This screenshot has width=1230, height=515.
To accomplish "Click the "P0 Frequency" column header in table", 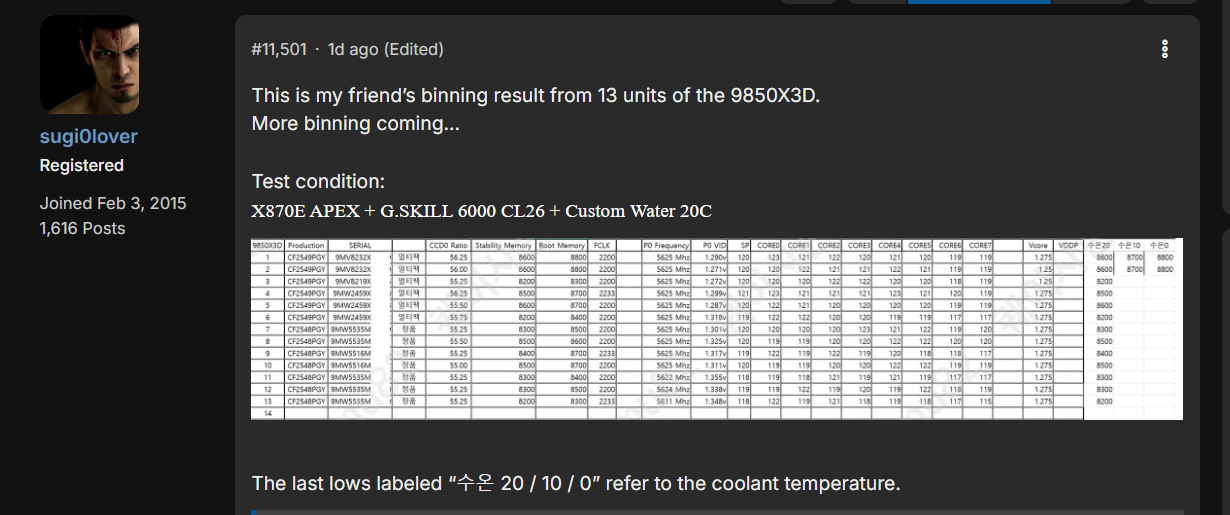I will pos(666,245).
